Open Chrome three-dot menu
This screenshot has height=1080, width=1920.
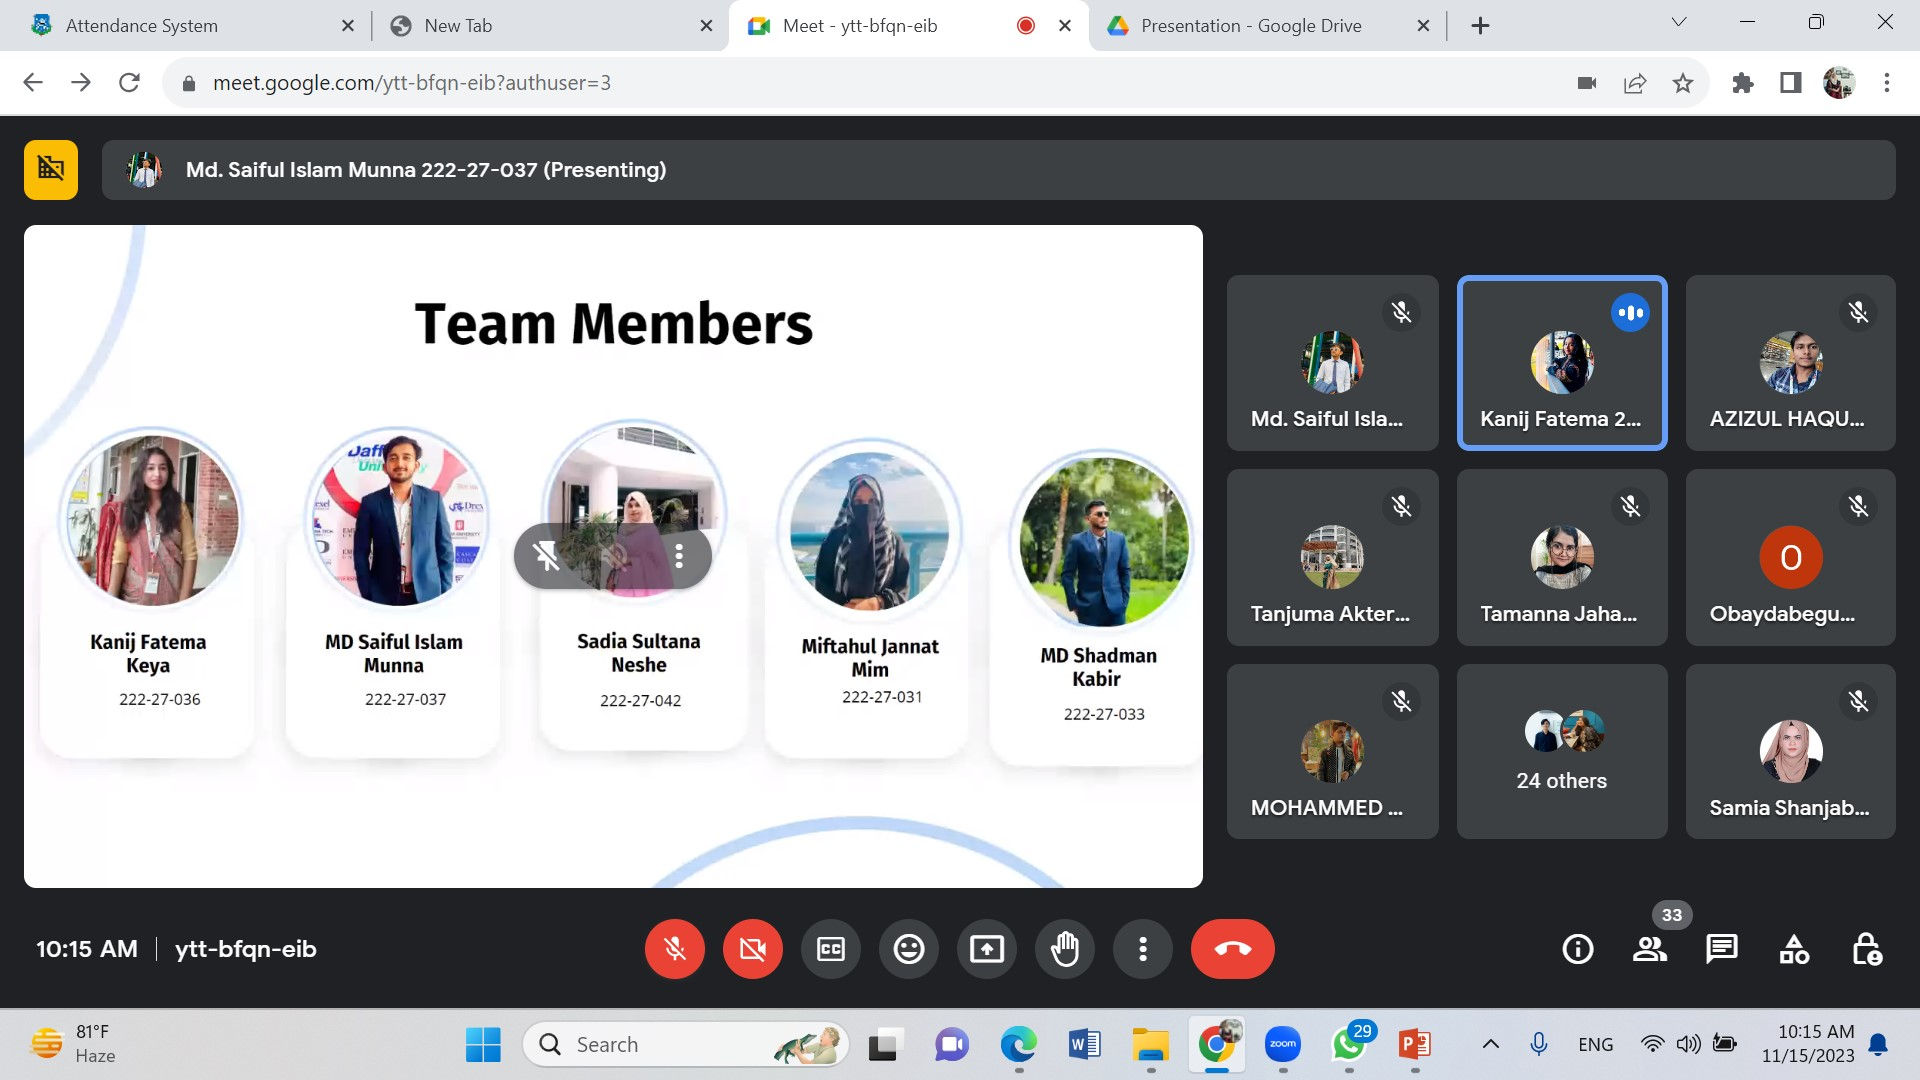[x=1887, y=83]
